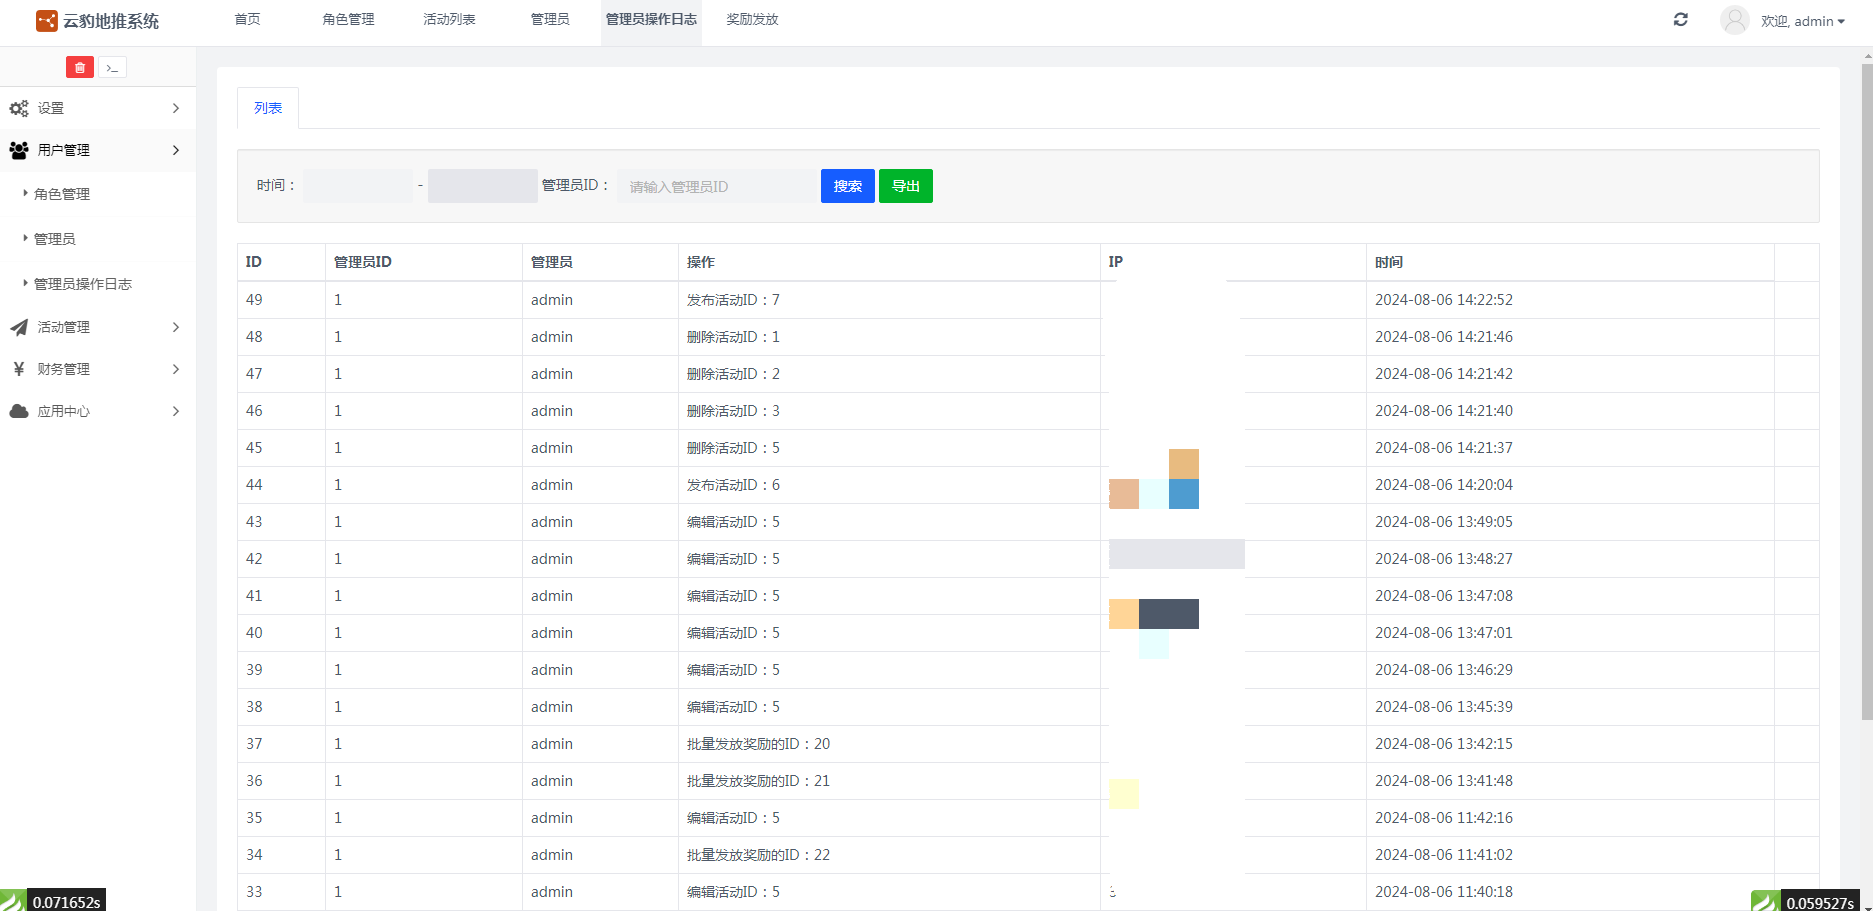Image resolution: width=1873 pixels, height=911 pixels.
Task: Click the admin avatar icon
Action: [x=1735, y=20]
